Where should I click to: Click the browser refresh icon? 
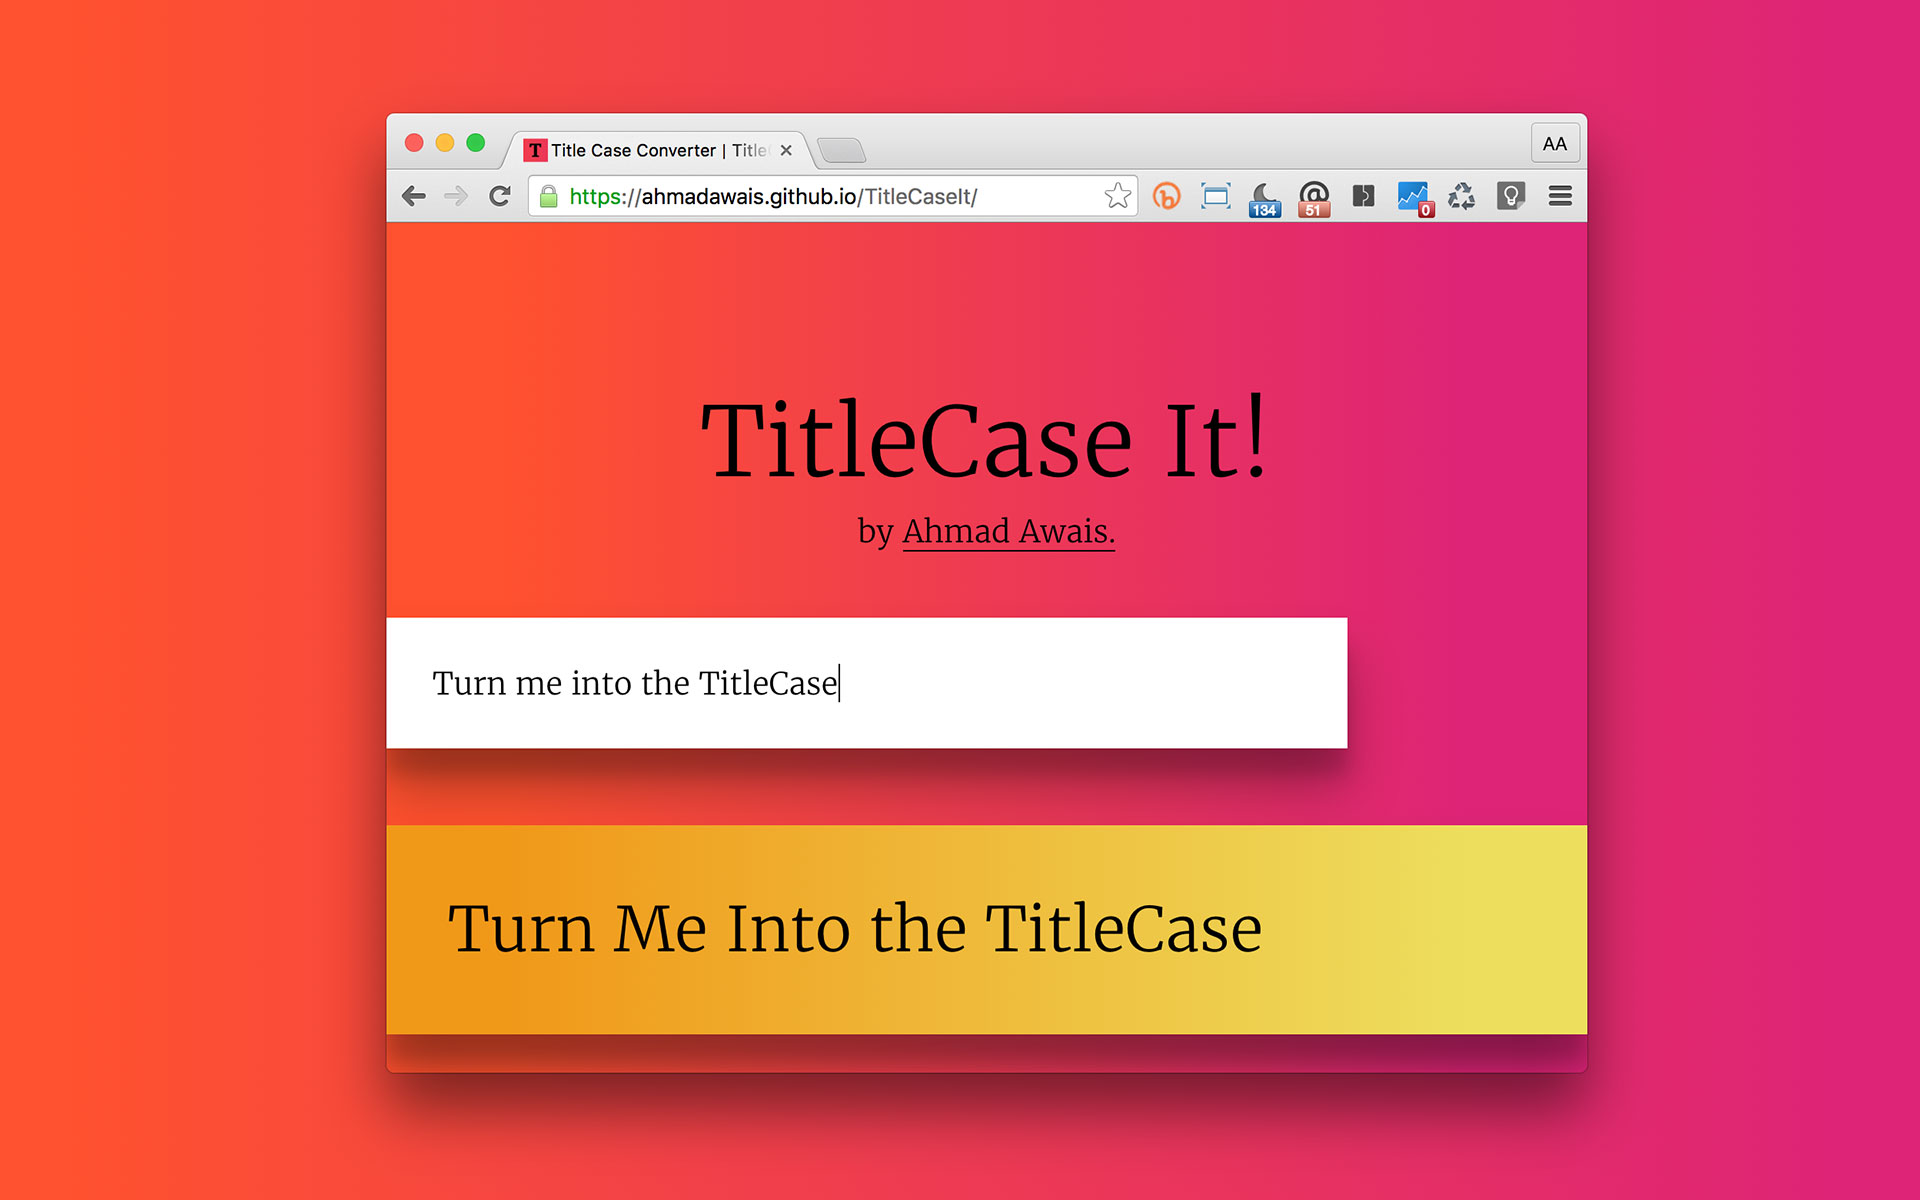click(500, 194)
